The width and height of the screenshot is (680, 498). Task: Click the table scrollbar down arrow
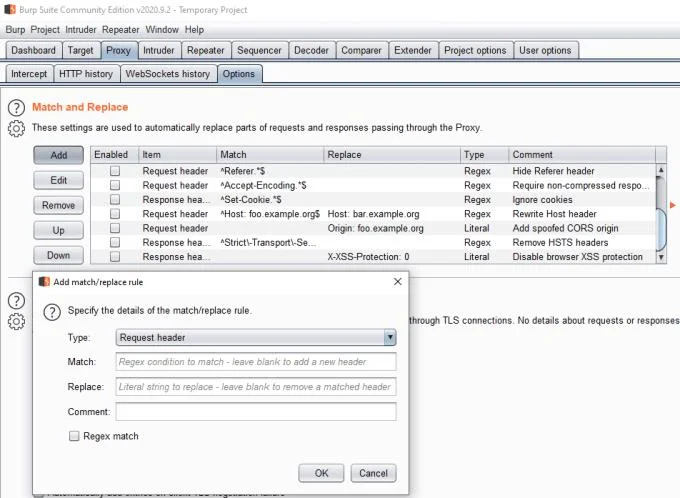click(661, 257)
